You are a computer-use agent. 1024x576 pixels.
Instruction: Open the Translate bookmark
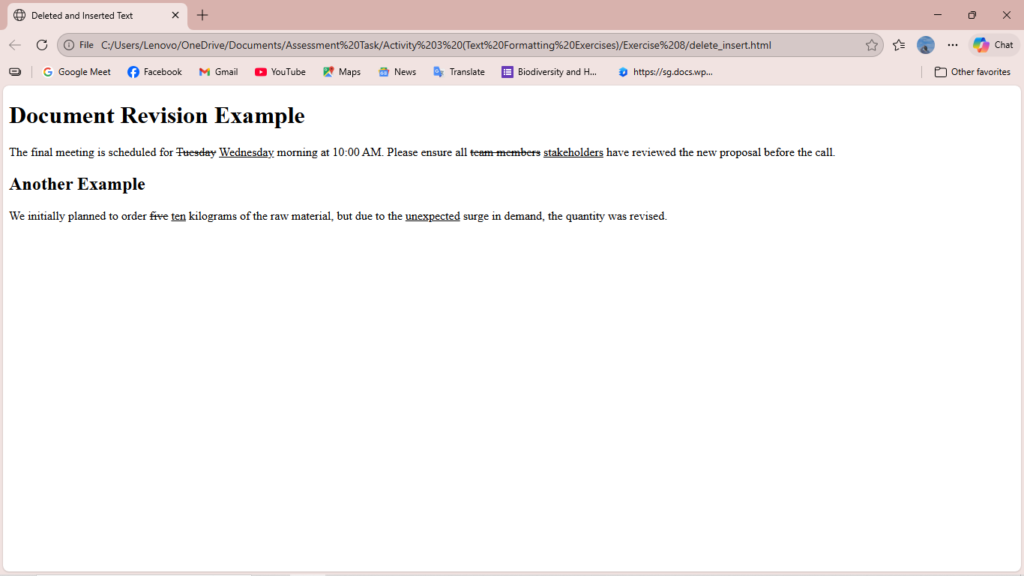click(x=459, y=72)
